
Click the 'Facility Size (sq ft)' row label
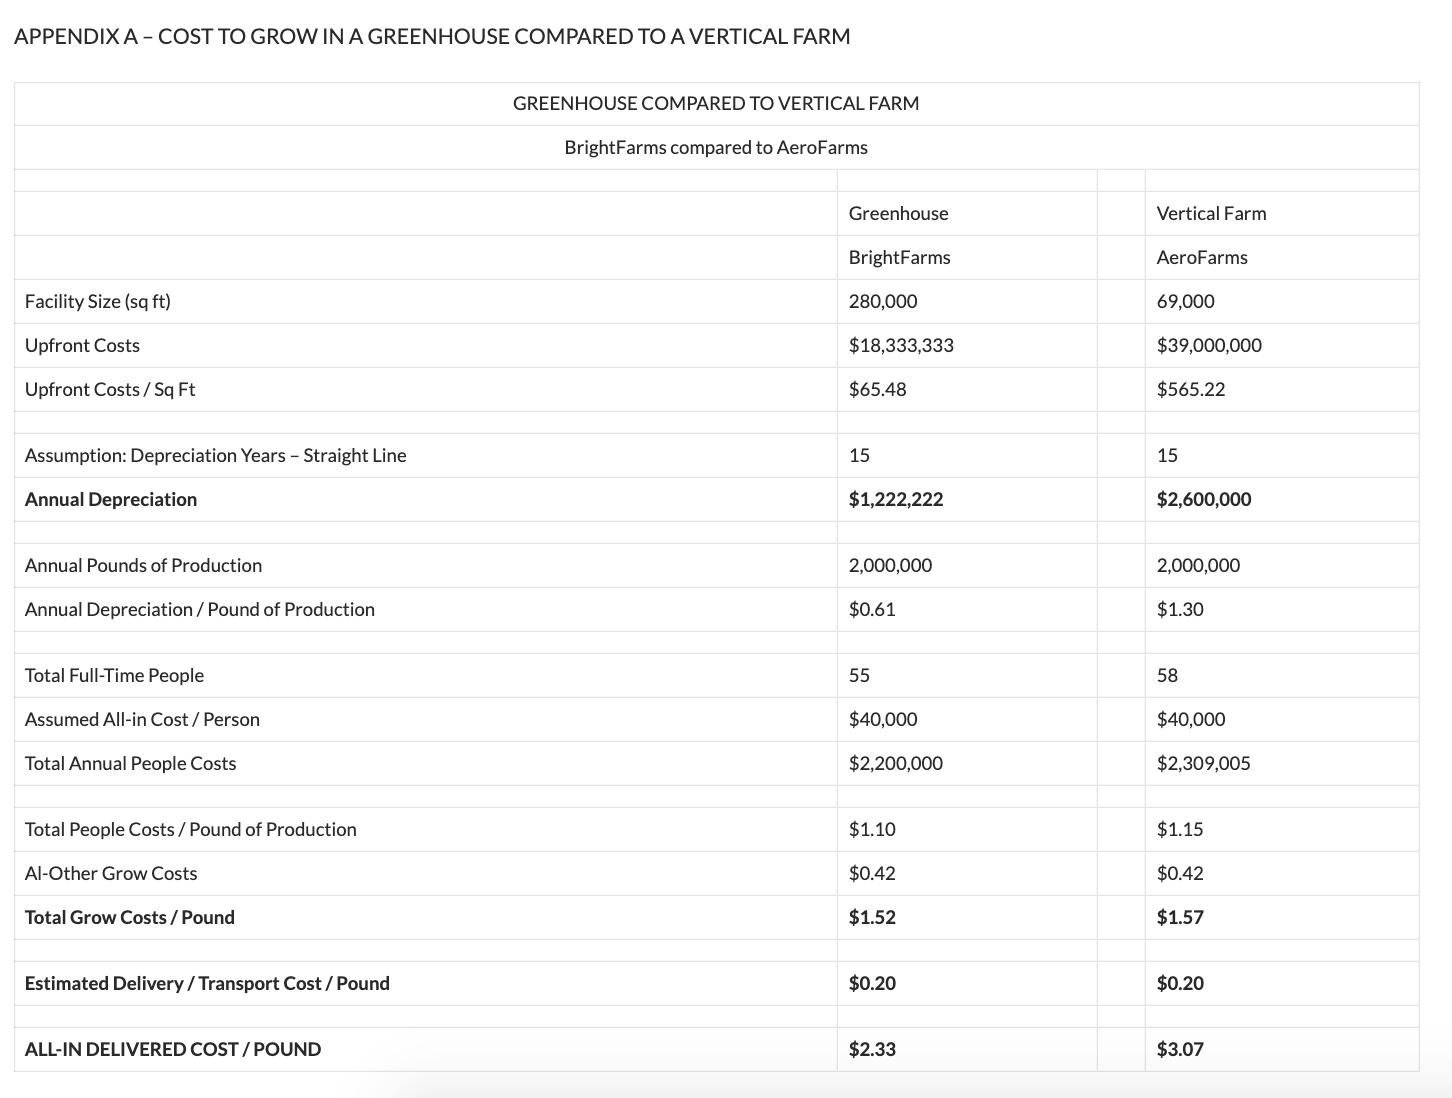tap(98, 301)
